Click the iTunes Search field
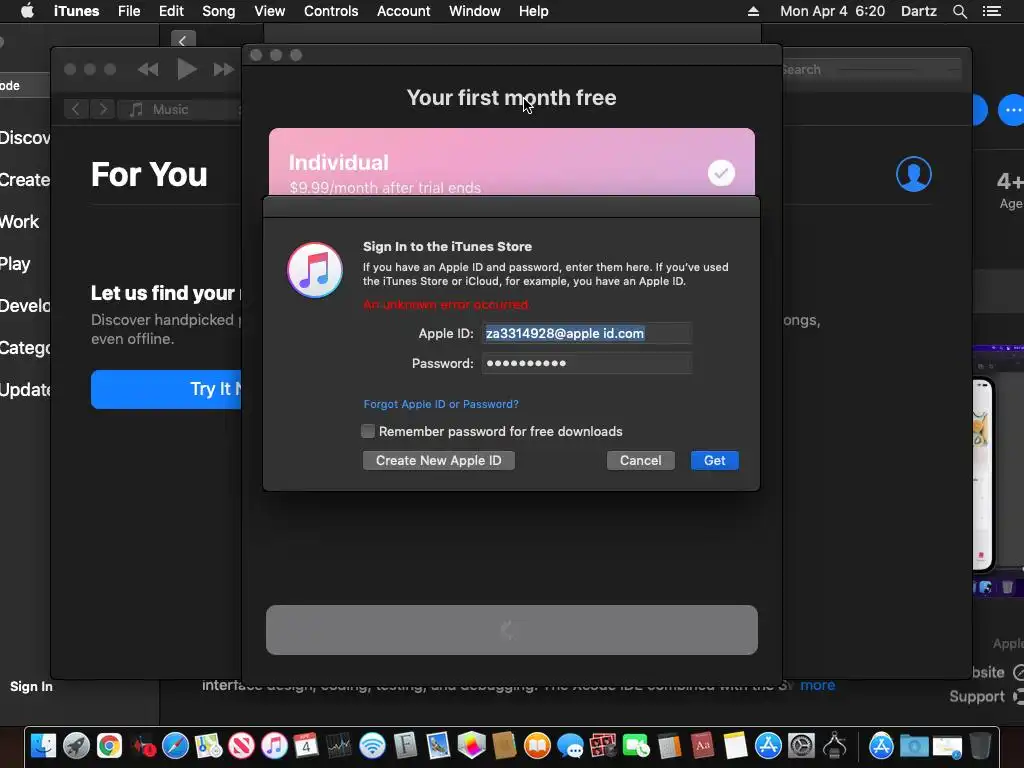The height and width of the screenshot is (768, 1024). [872, 69]
